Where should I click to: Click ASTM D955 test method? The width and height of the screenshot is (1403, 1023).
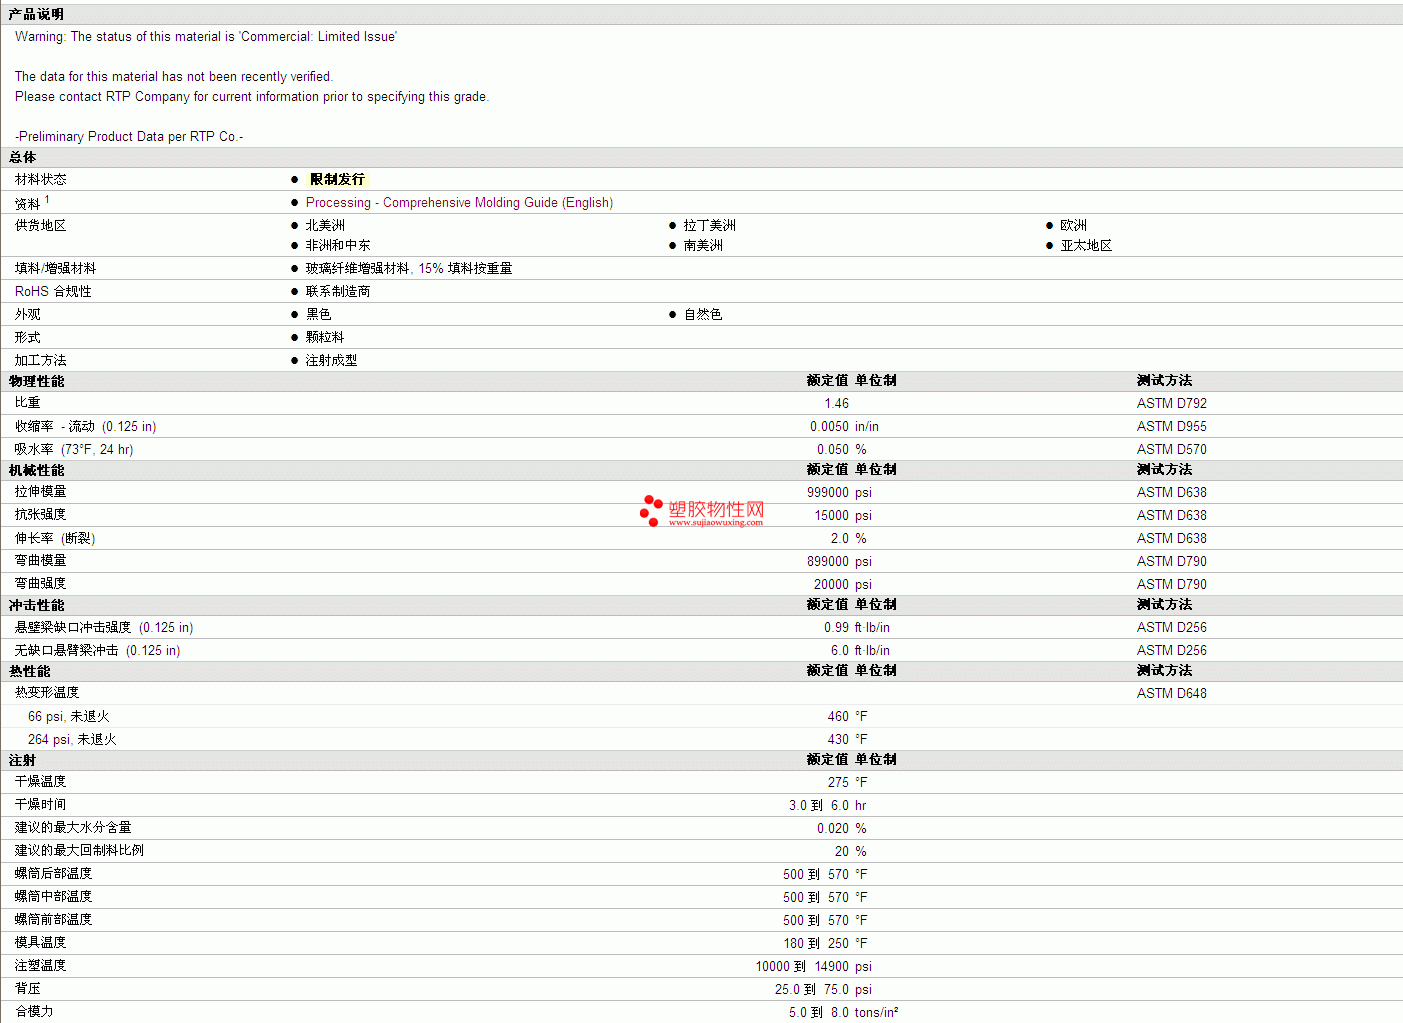click(1171, 426)
